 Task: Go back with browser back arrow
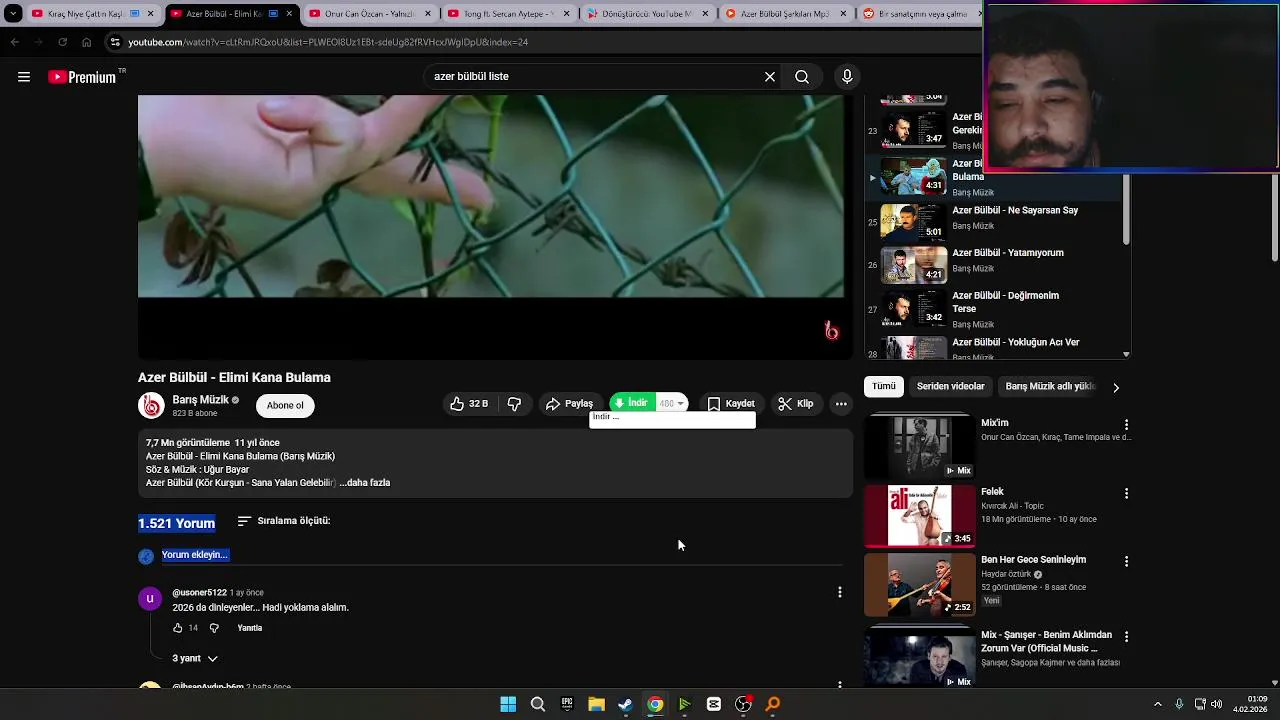pyautogui.click(x=14, y=42)
